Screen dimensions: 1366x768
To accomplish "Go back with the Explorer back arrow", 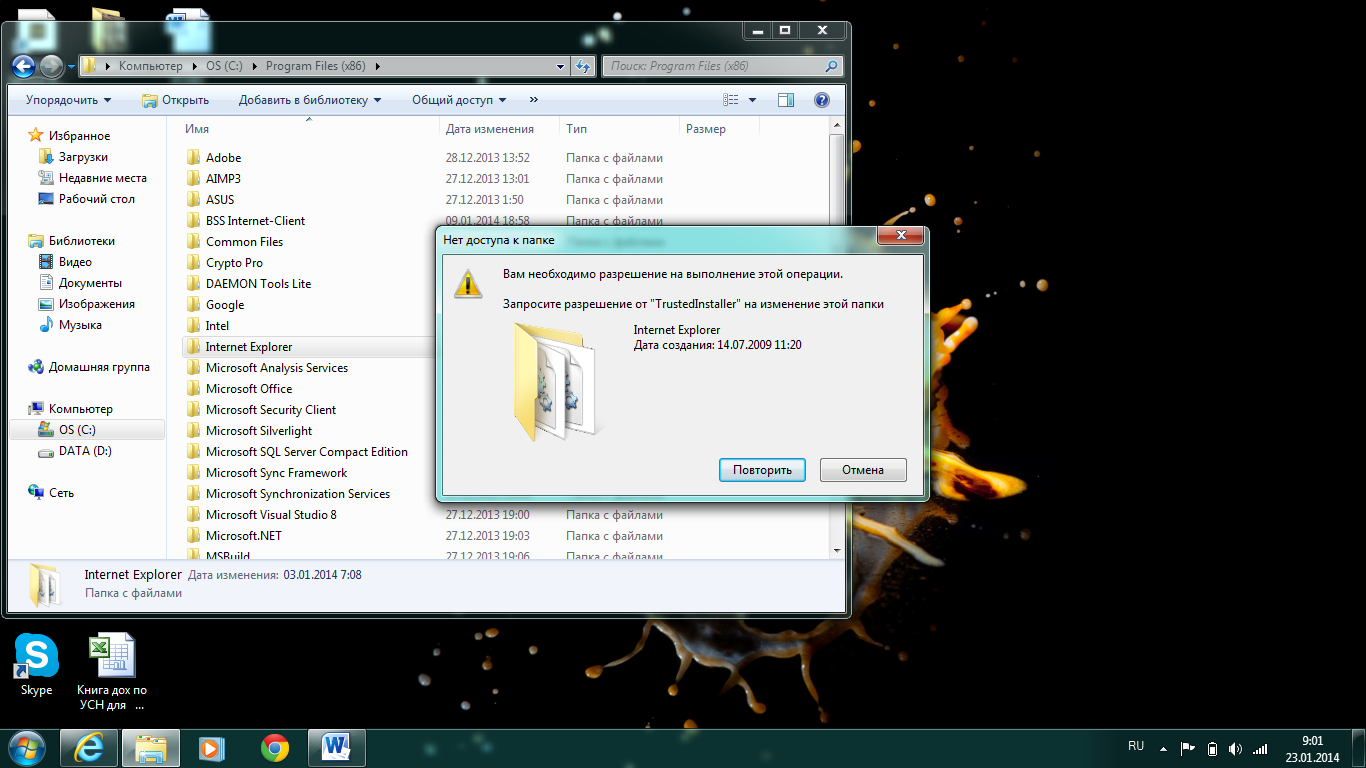I will pos(24,67).
